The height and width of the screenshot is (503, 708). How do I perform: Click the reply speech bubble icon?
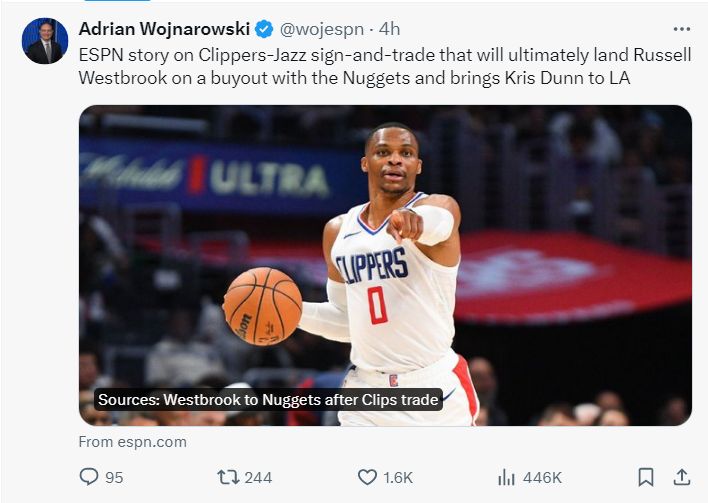click(88, 477)
